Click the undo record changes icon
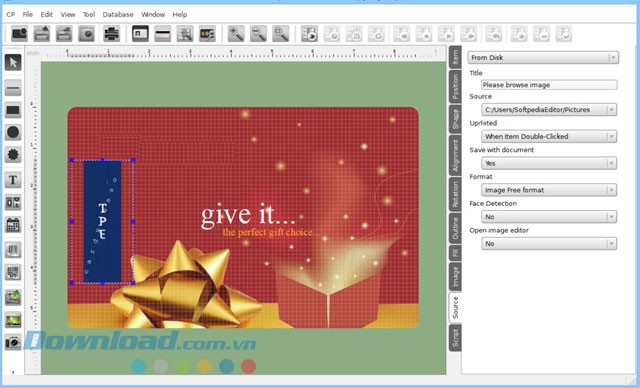This screenshot has width=640, height=388. 493,34
